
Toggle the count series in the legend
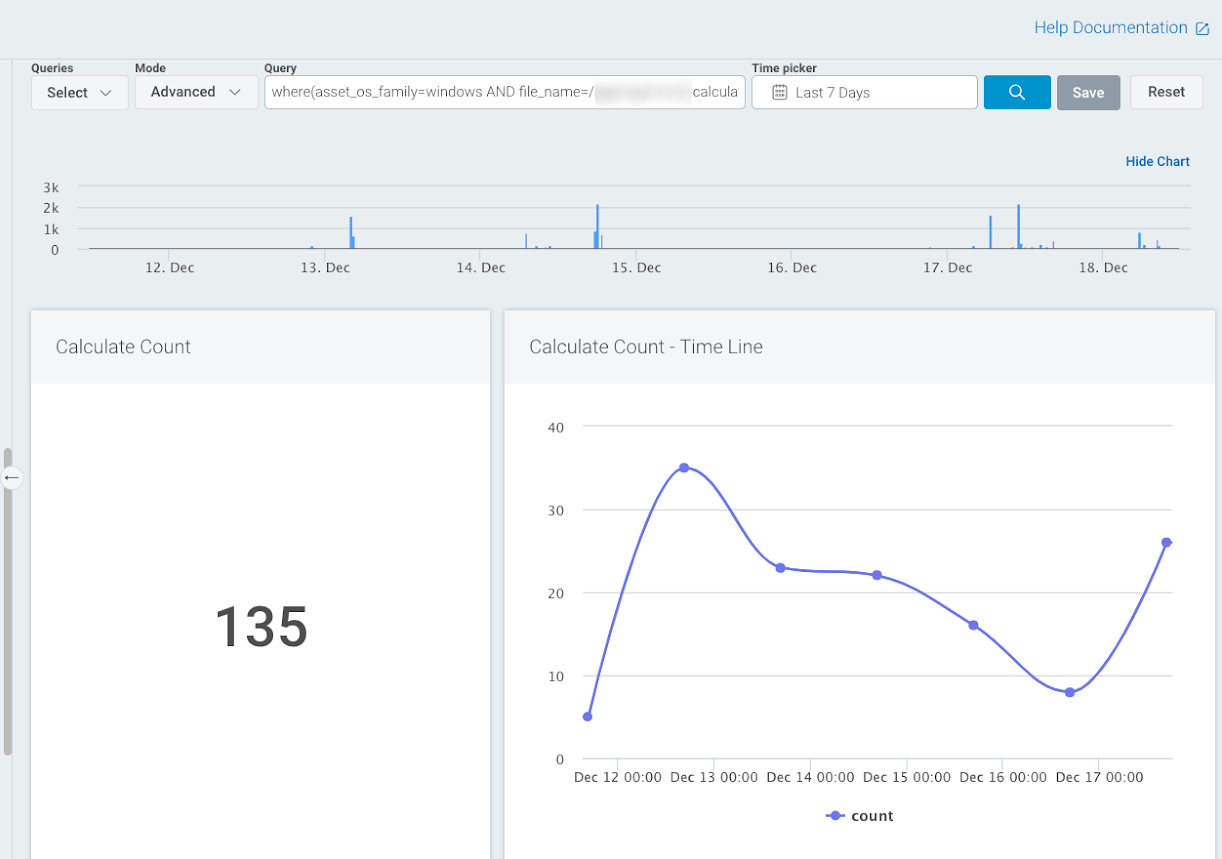860,816
